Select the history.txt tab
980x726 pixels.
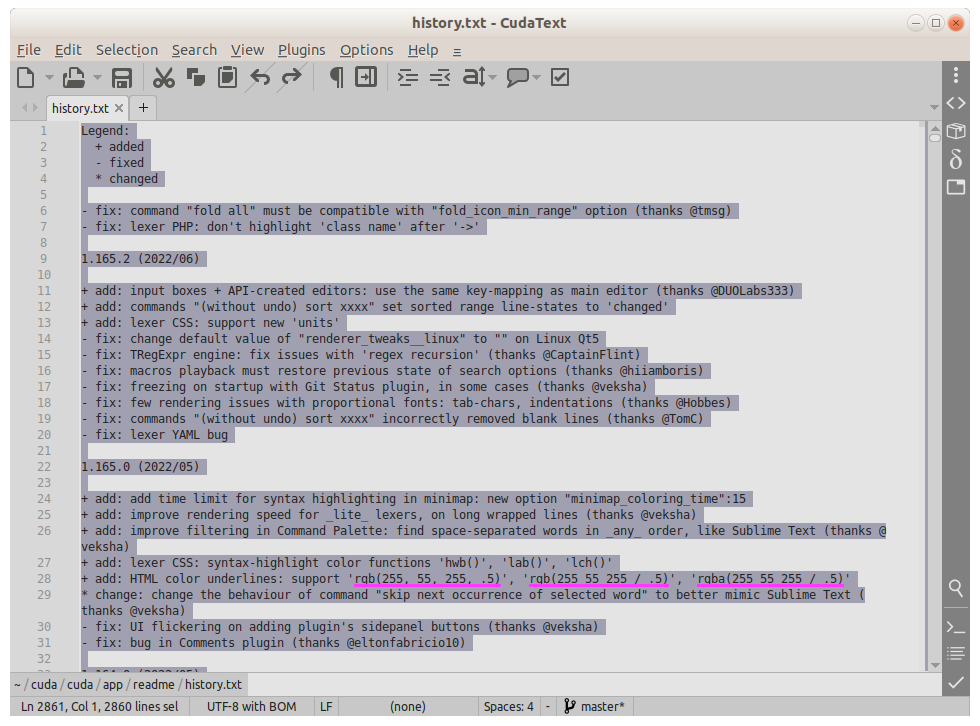80,108
